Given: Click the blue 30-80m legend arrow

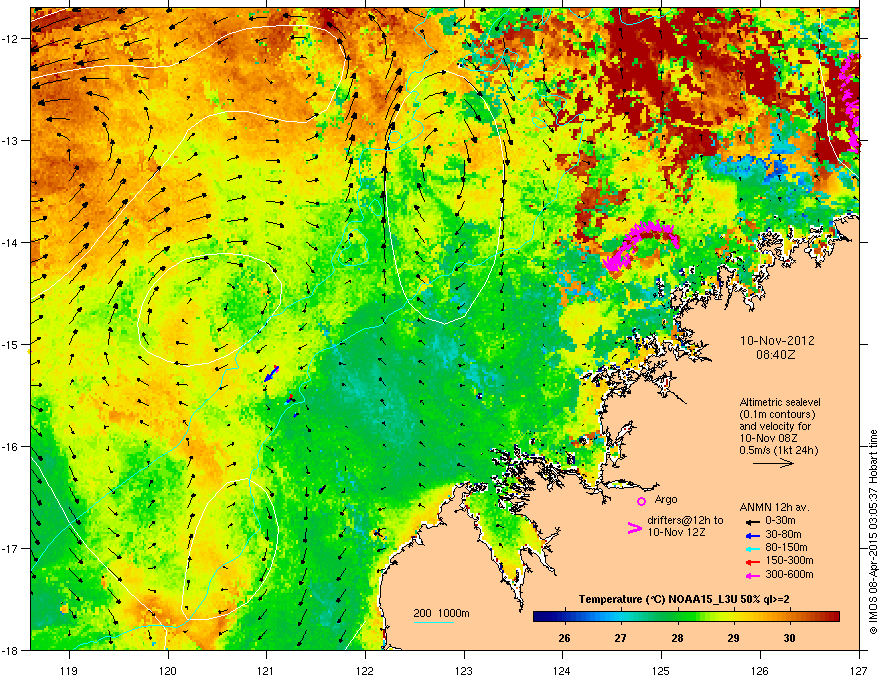Looking at the screenshot, I should click(753, 535).
